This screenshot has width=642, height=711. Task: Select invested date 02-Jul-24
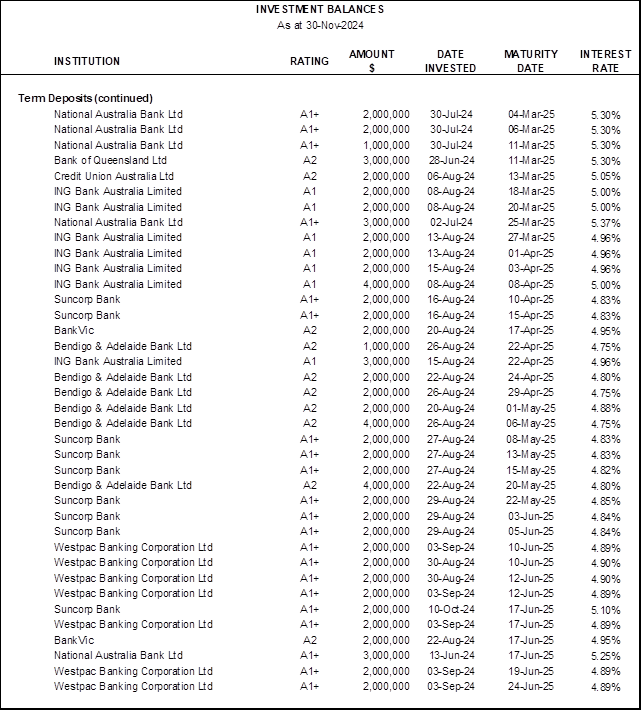point(451,223)
